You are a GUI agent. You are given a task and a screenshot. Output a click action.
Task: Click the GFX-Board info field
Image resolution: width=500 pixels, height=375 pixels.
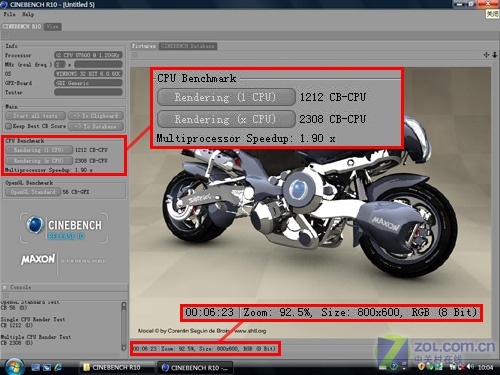(88, 83)
